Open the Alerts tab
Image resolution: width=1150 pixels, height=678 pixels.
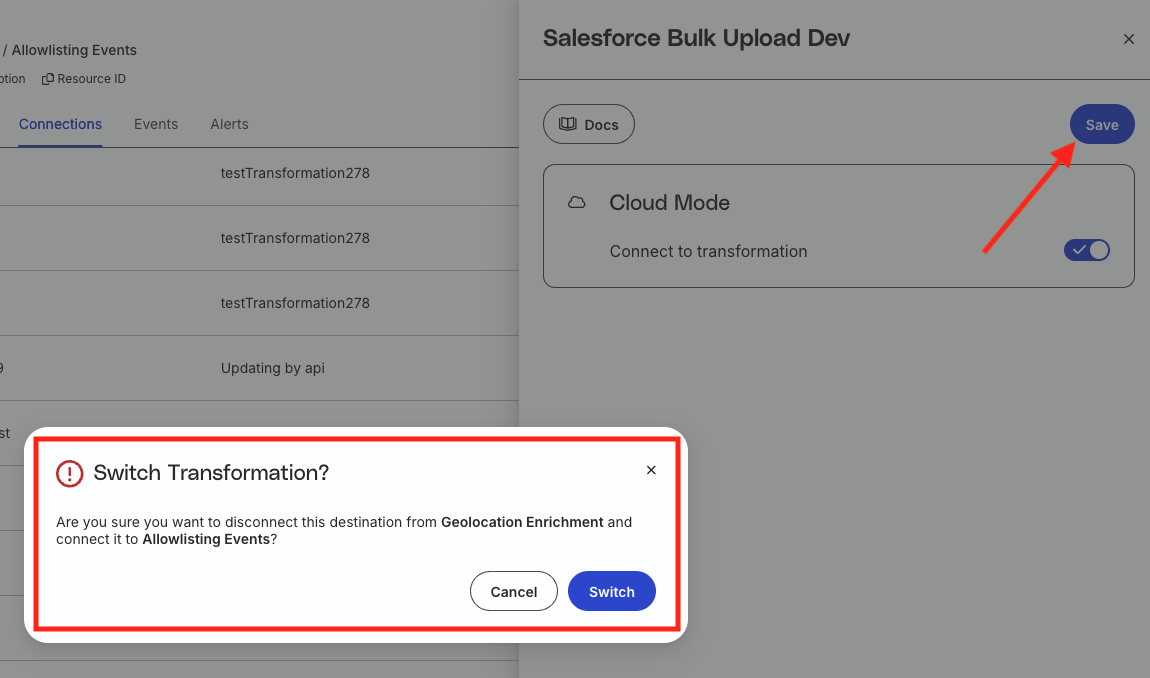point(229,124)
